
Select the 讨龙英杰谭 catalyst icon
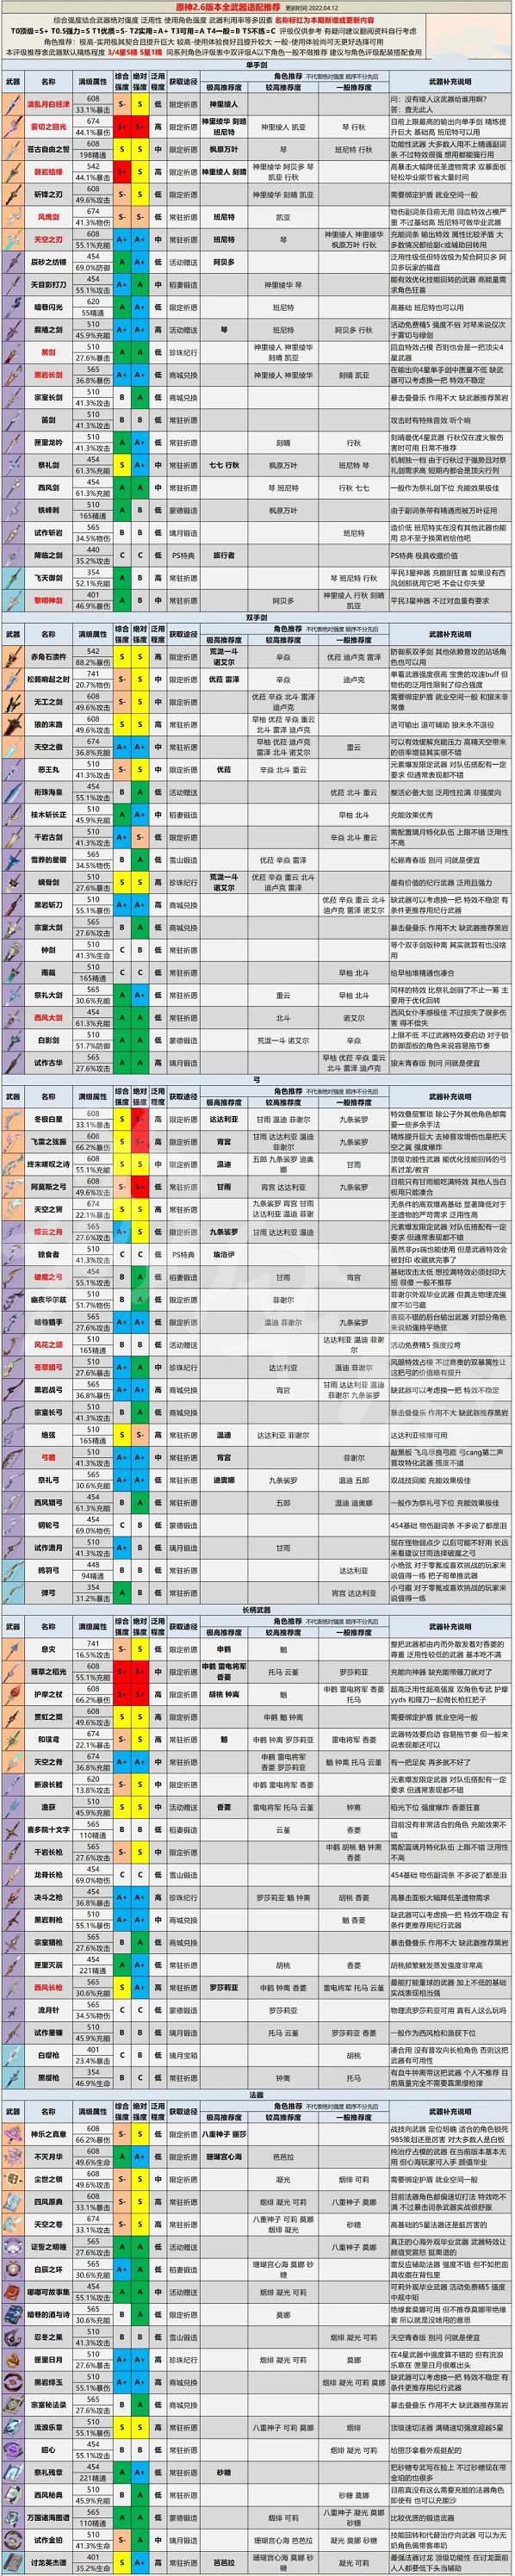(x=12, y=2564)
